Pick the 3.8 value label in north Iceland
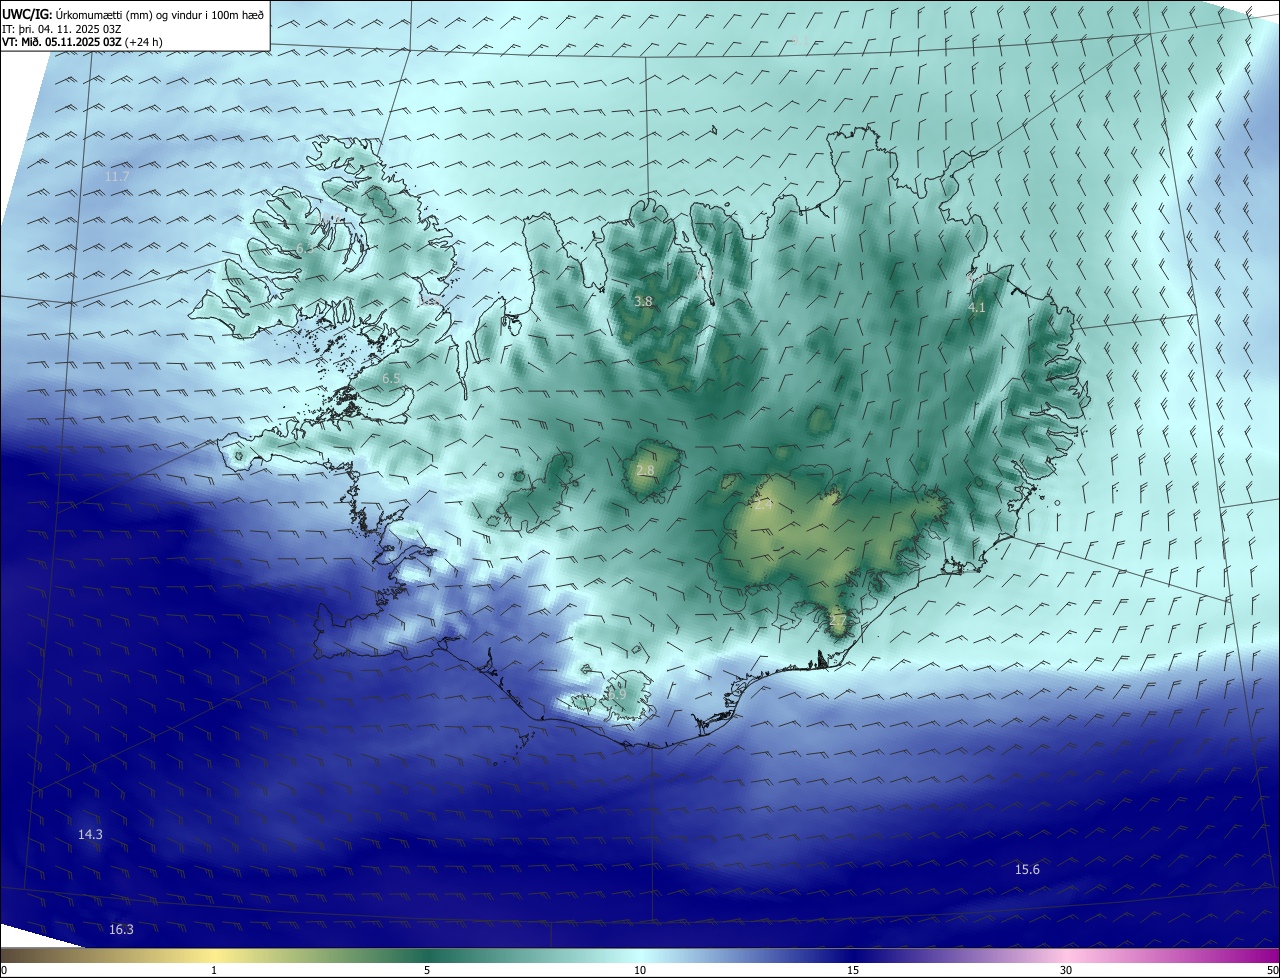Screen dimensions: 1280x978 [x=643, y=302]
